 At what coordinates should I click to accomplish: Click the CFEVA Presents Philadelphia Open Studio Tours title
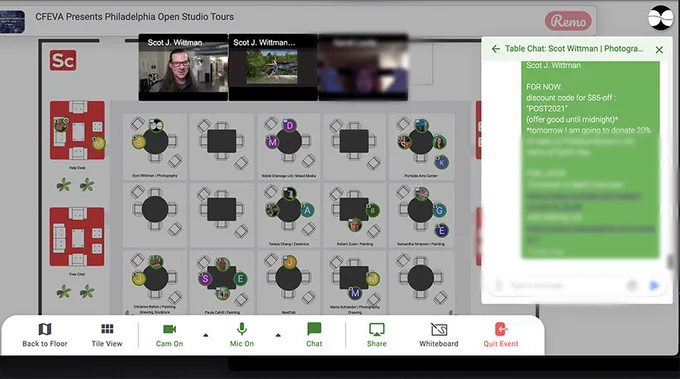pos(134,17)
